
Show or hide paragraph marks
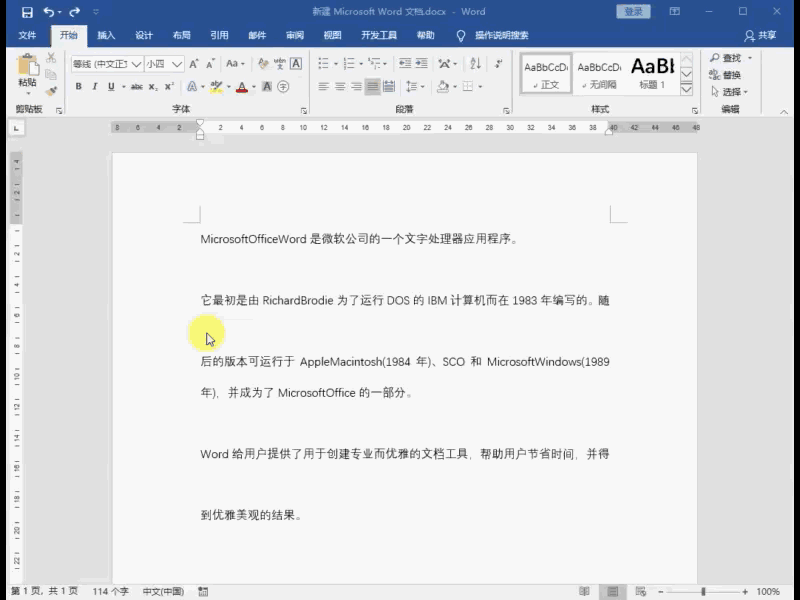(498, 64)
